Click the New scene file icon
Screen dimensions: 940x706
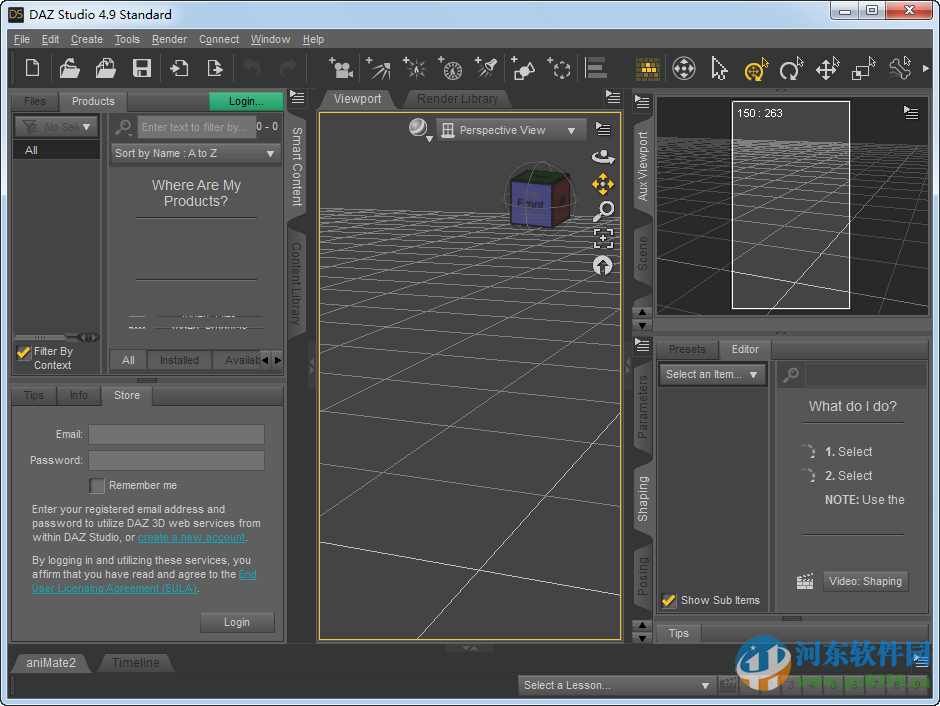(33, 69)
